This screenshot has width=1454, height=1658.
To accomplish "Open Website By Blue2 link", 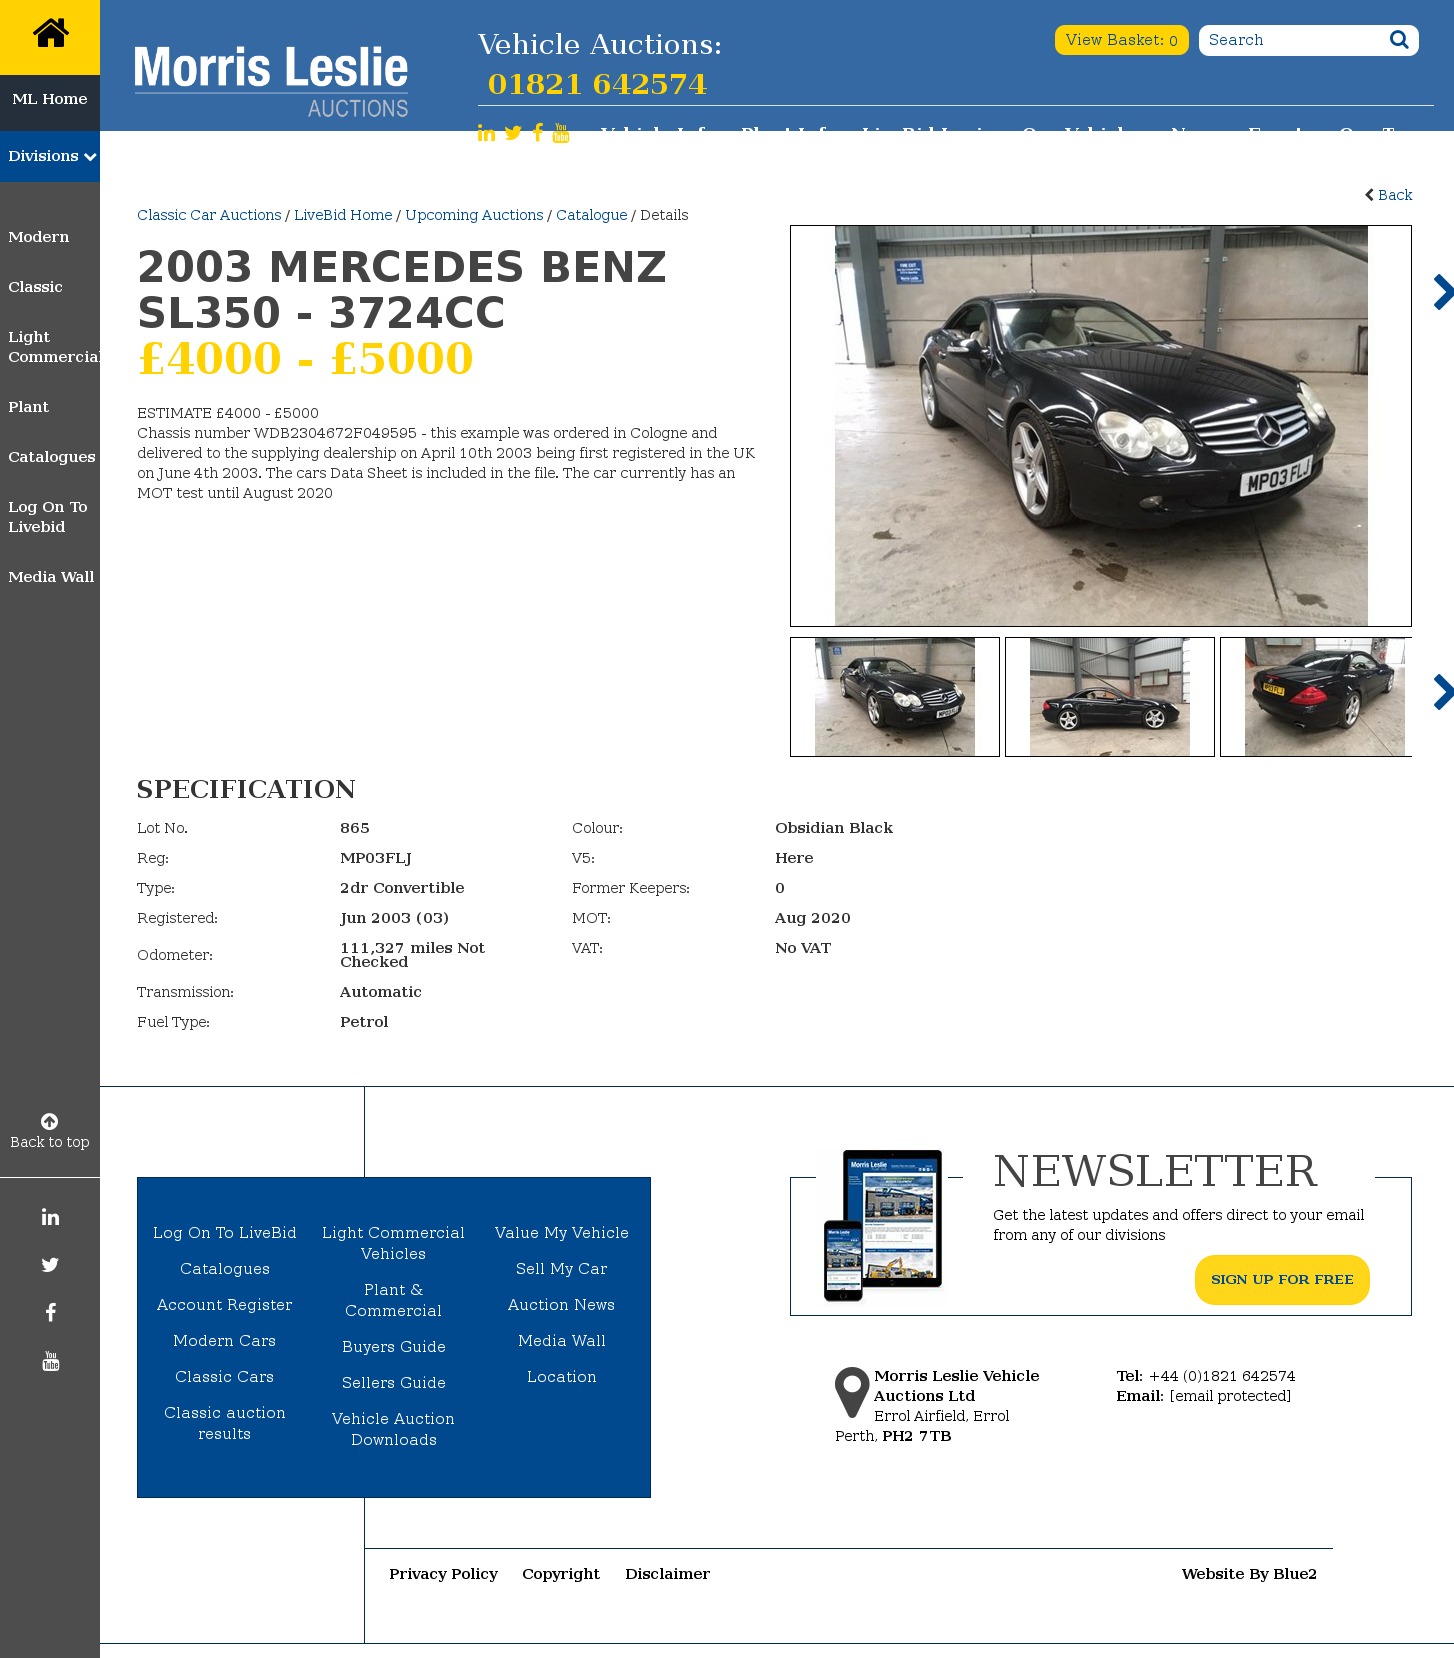I will pyautogui.click(x=1249, y=1574).
